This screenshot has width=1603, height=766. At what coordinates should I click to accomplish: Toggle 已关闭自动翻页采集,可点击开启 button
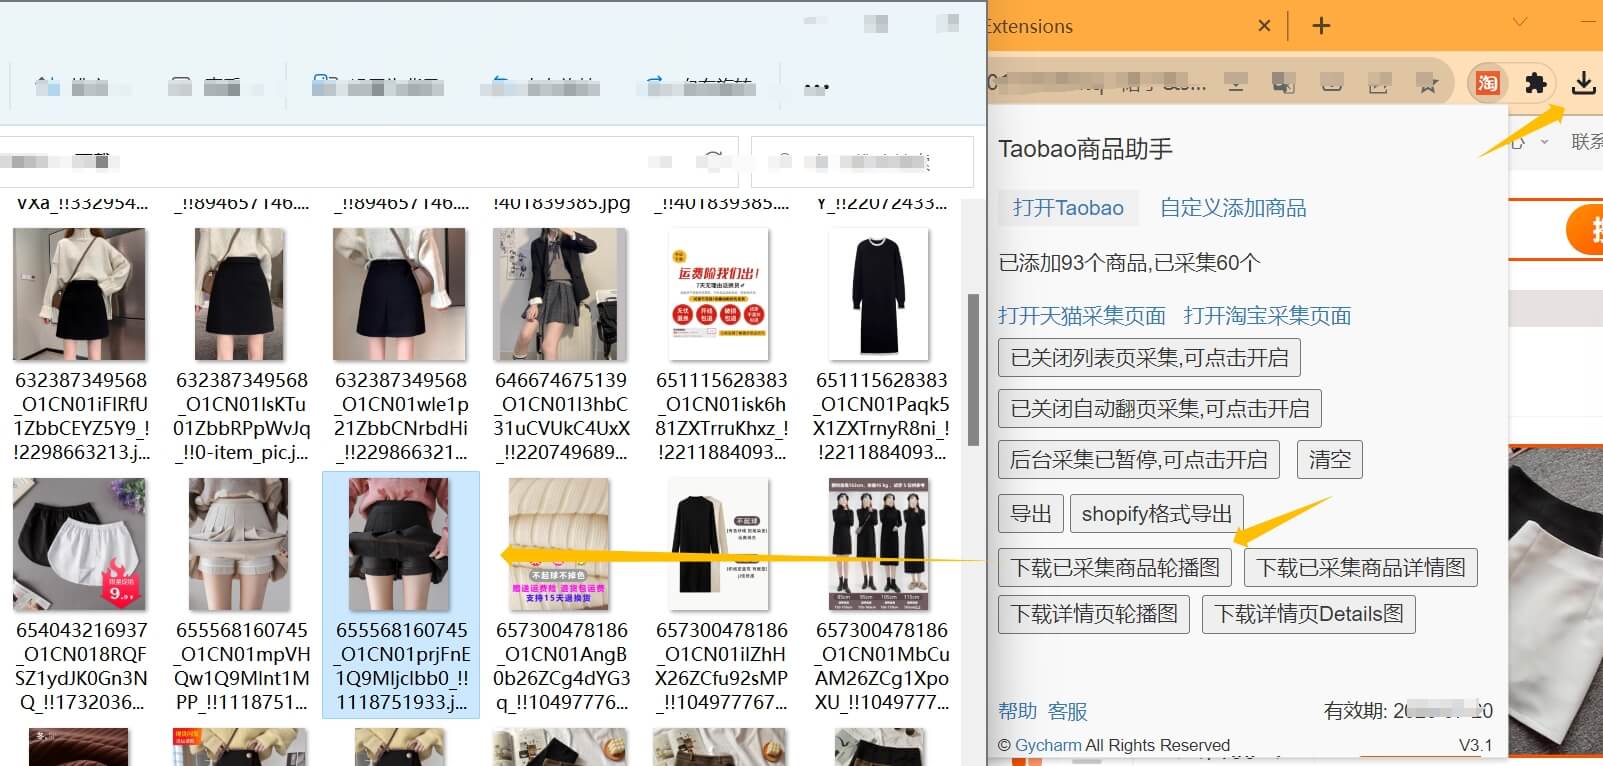1160,409
